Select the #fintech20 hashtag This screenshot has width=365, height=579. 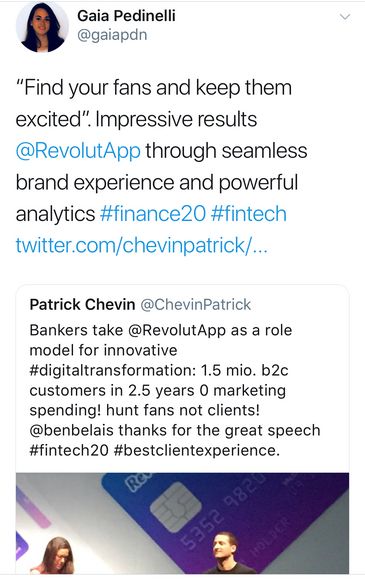[x=69, y=450]
